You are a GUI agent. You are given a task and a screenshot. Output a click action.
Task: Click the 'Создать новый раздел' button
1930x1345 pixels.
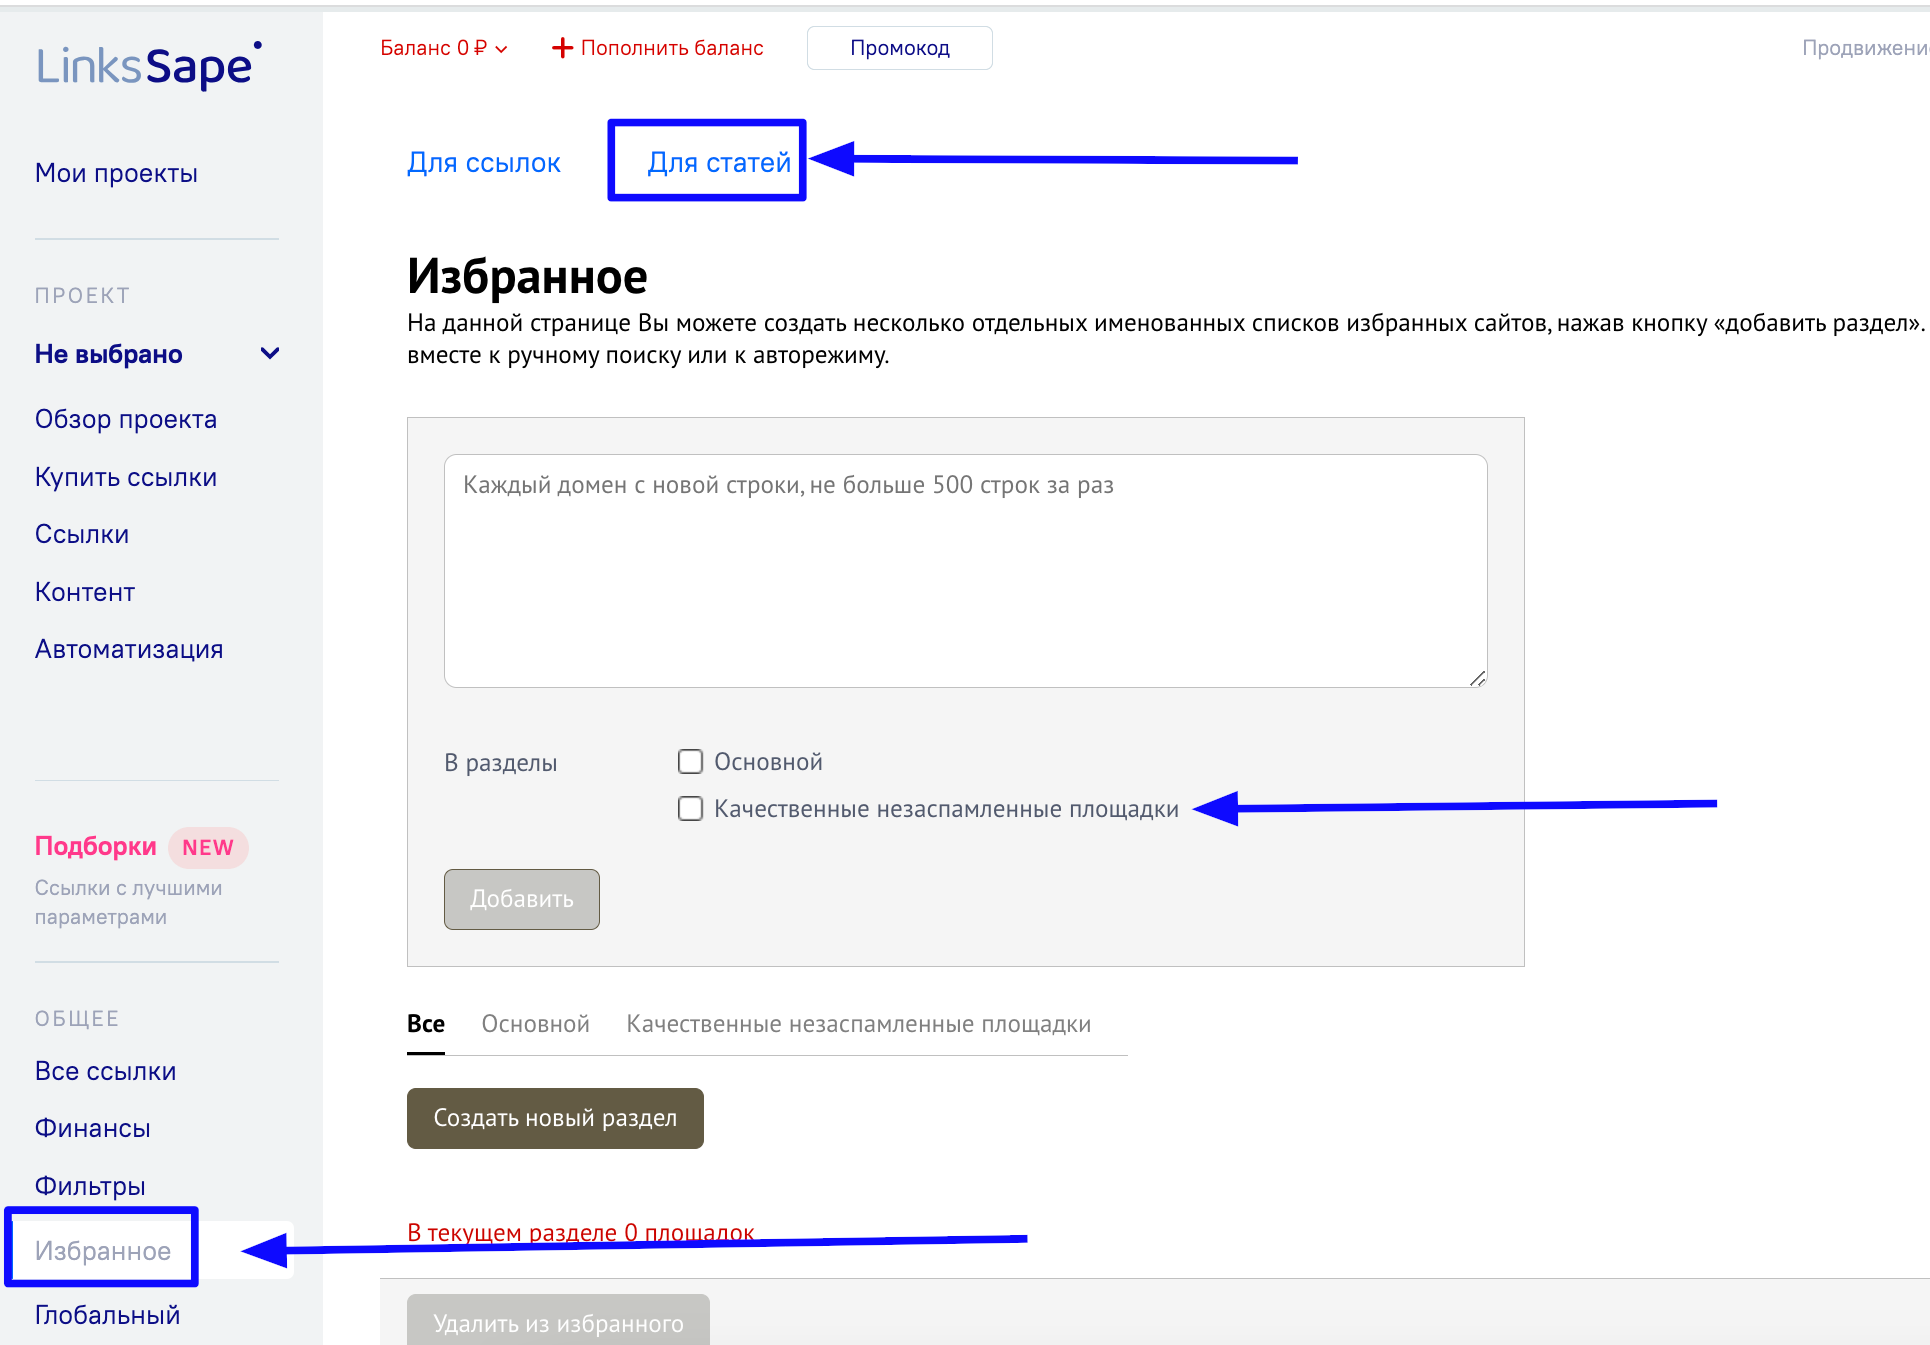[x=554, y=1118]
